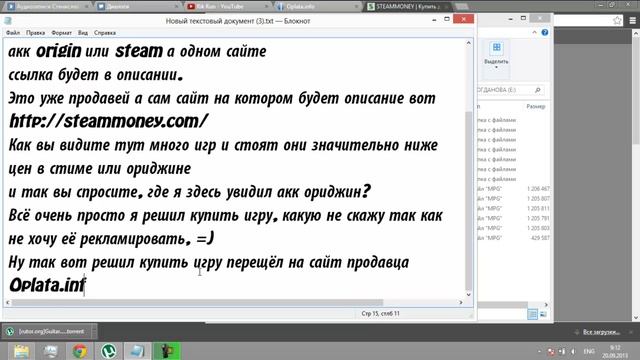Click the network icon in system tray
640x360 pixels.
[562, 351]
